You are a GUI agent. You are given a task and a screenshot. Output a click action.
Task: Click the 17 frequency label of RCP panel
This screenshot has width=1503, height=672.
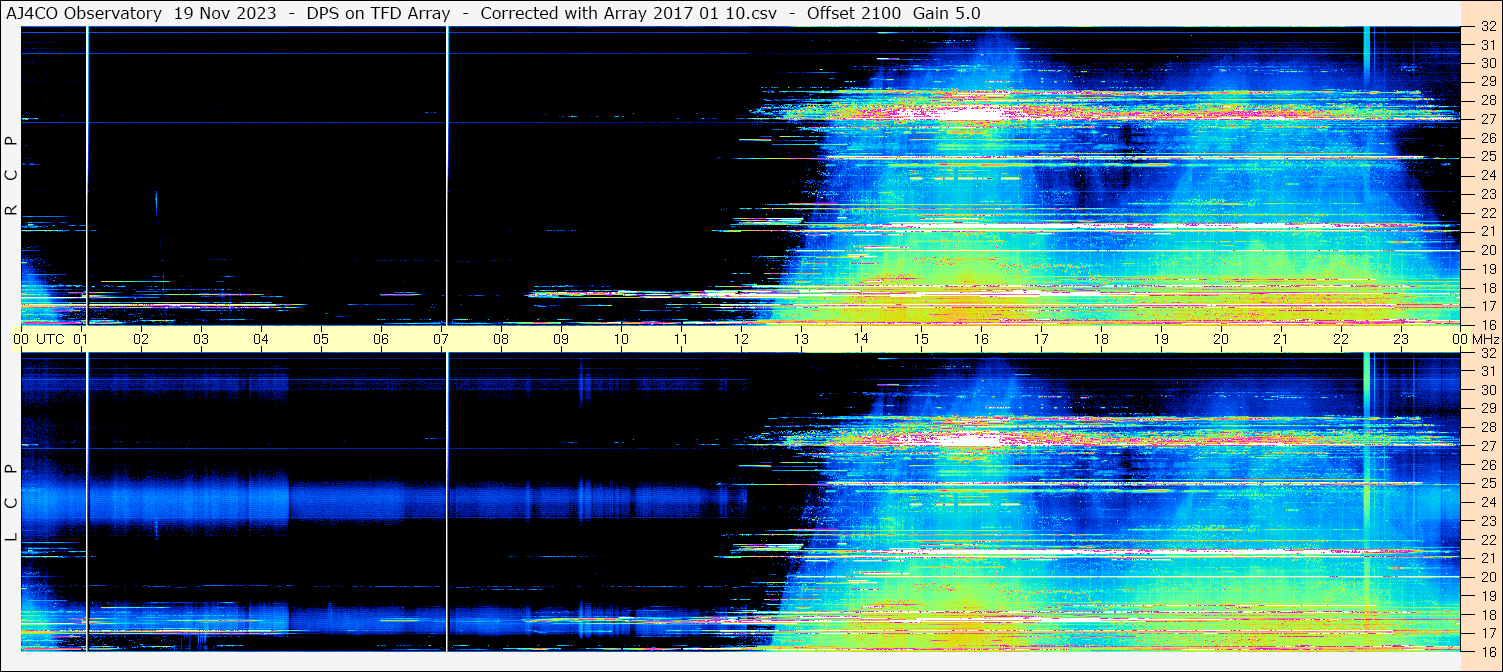coord(1487,306)
